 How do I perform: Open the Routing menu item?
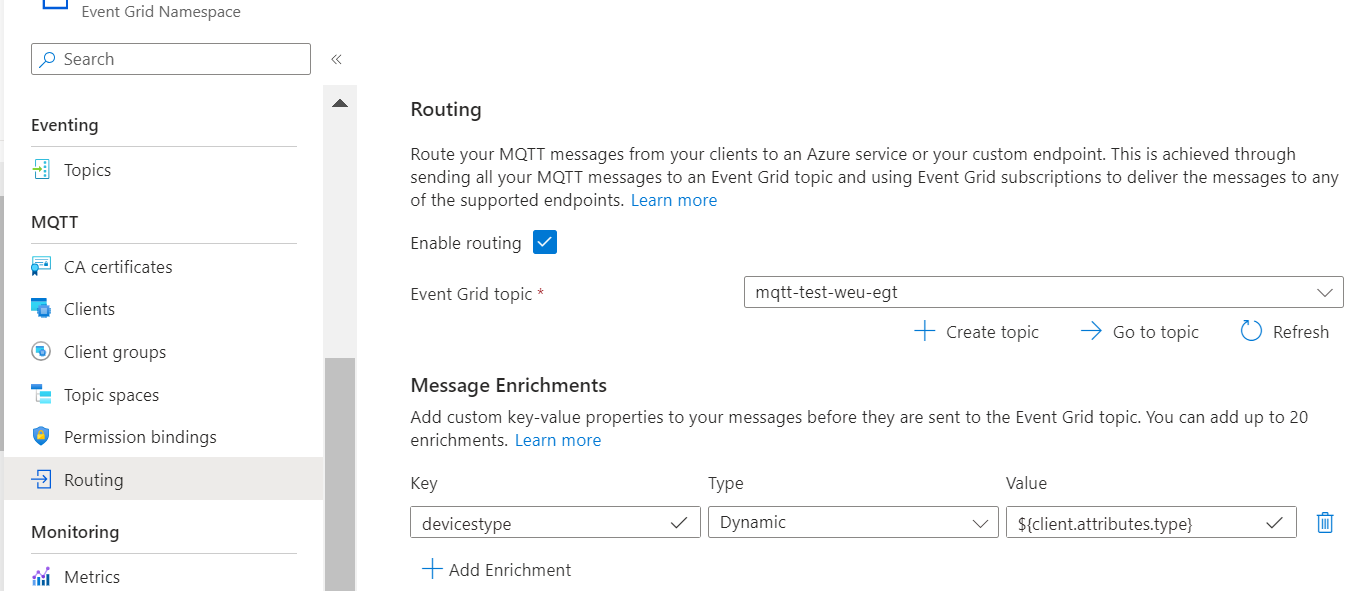click(x=94, y=480)
